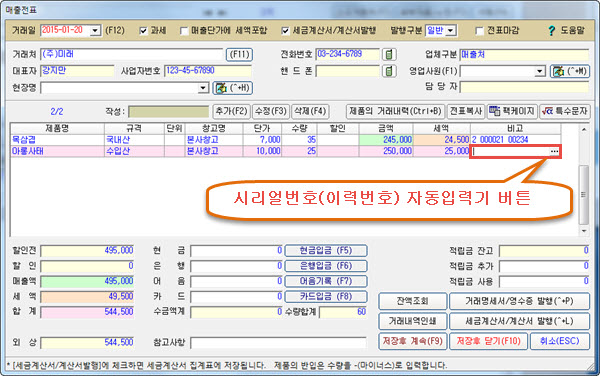Click 전표복사 button
Image resolution: width=600 pixels, height=376 pixels.
pyautogui.click(x=466, y=111)
